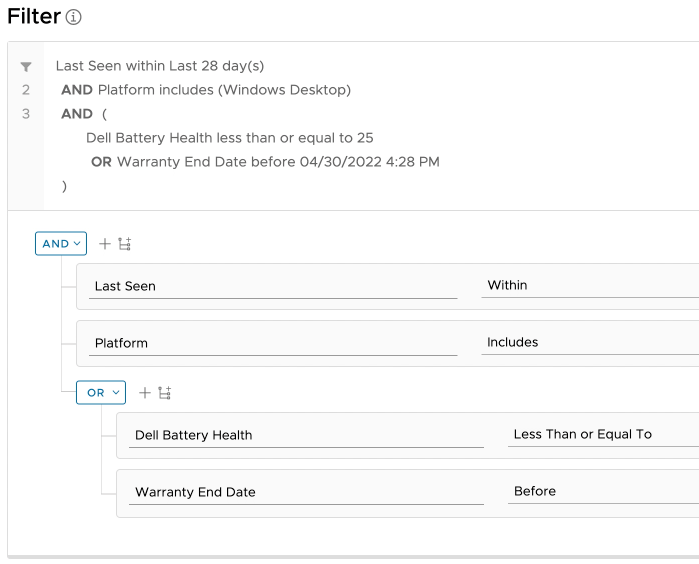Click the Platform includes query line

click(224, 90)
